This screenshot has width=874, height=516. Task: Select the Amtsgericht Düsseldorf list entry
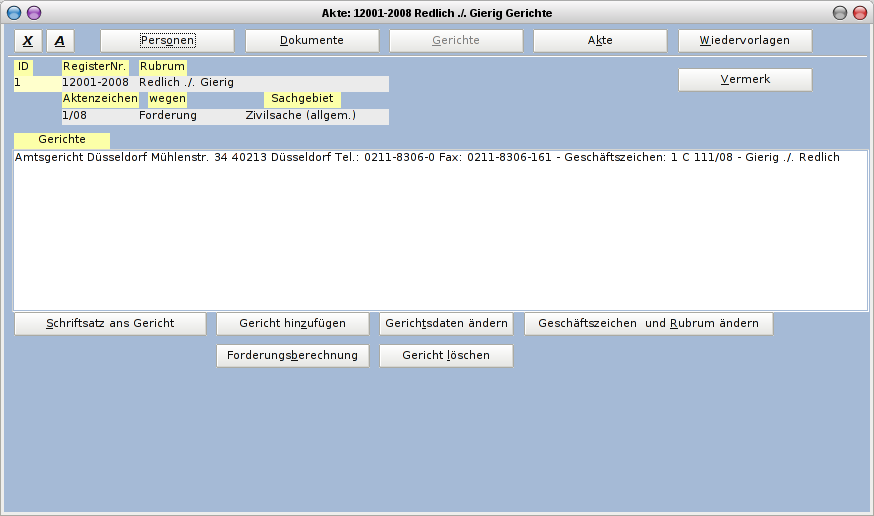coord(427,158)
